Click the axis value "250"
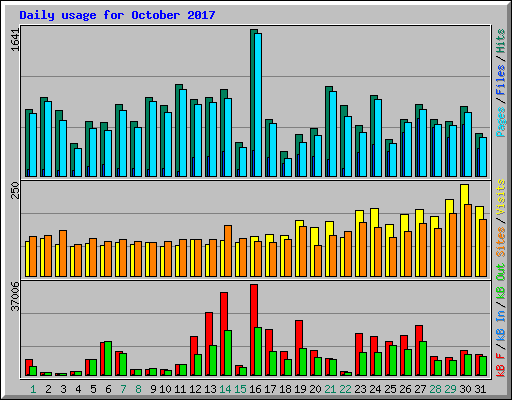Screen dimensions: 512x400 [15, 190]
